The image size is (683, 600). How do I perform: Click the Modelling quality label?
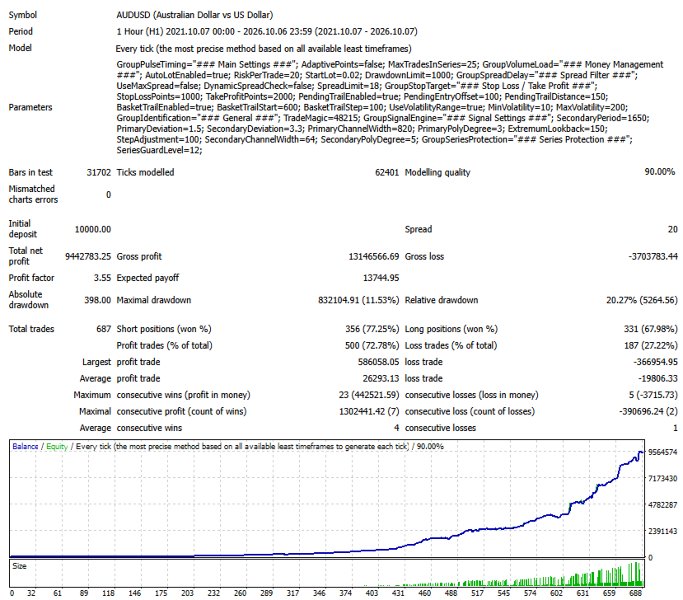pyautogui.click(x=437, y=173)
